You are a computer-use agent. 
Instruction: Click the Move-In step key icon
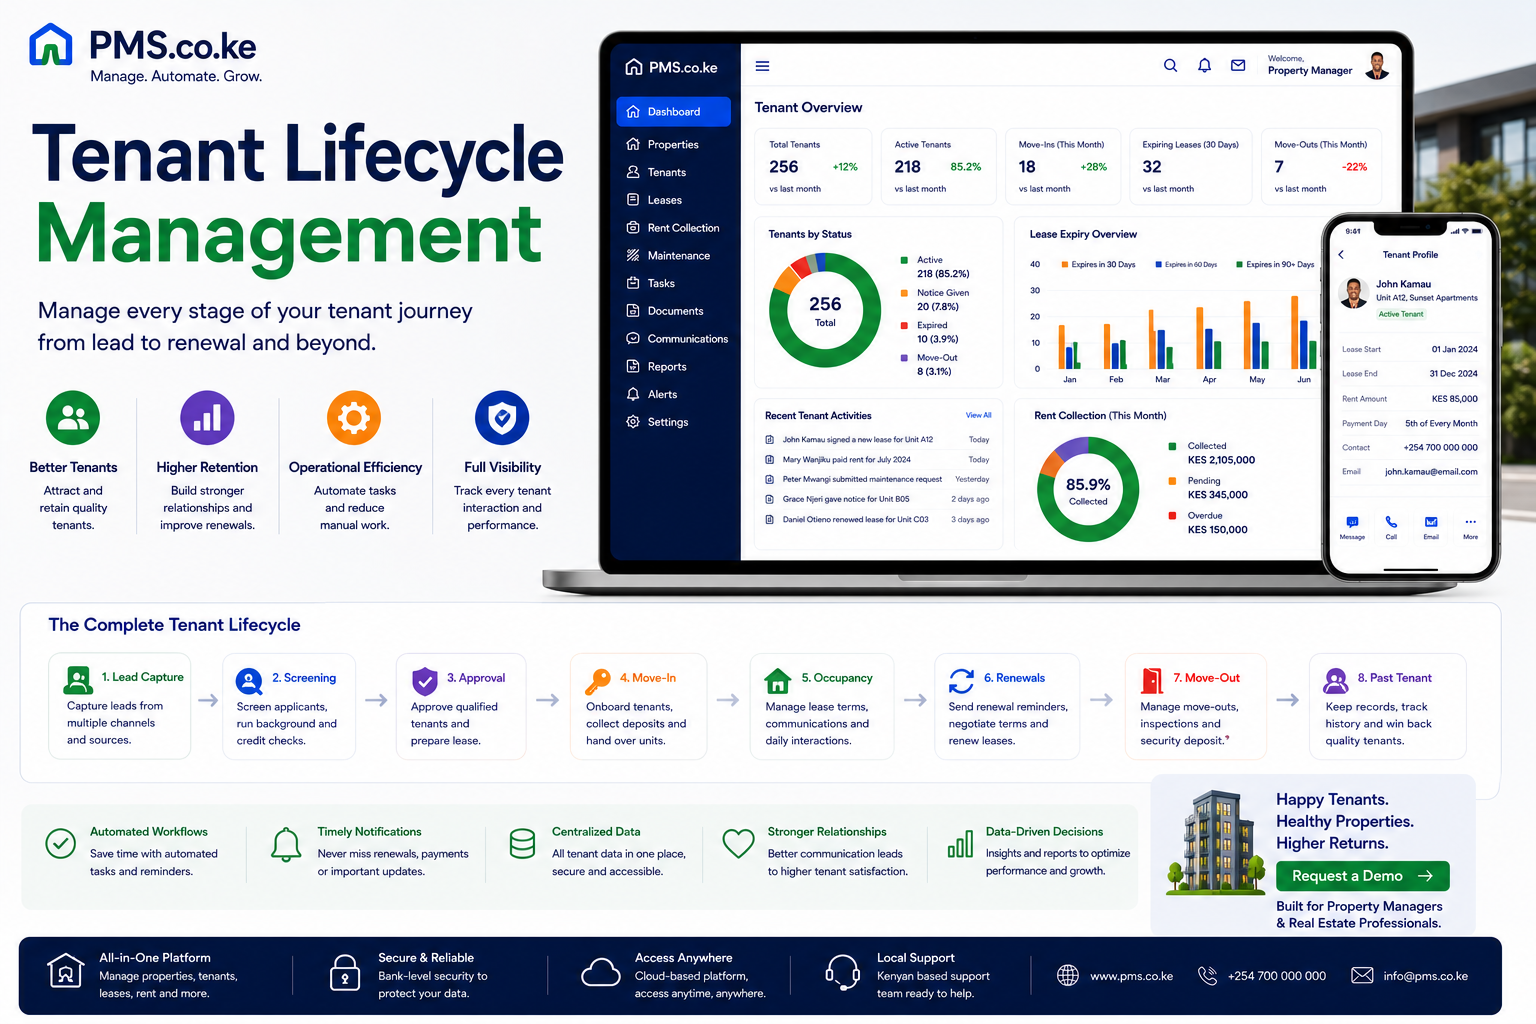click(x=597, y=681)
